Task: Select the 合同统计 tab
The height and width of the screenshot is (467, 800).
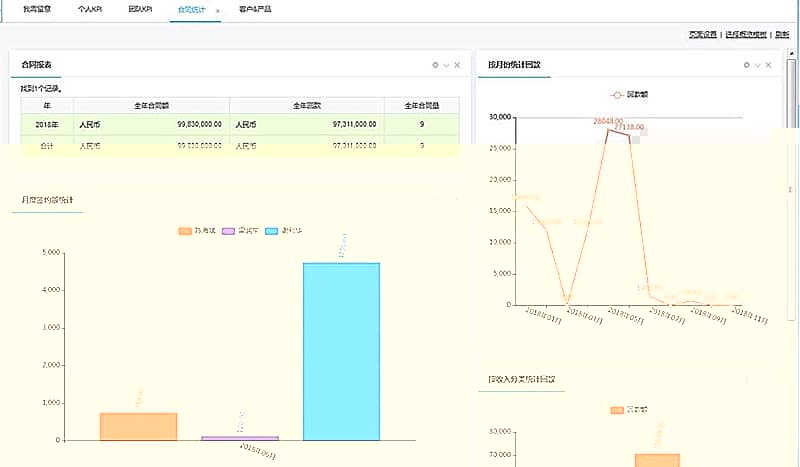Action: [191, 10]
